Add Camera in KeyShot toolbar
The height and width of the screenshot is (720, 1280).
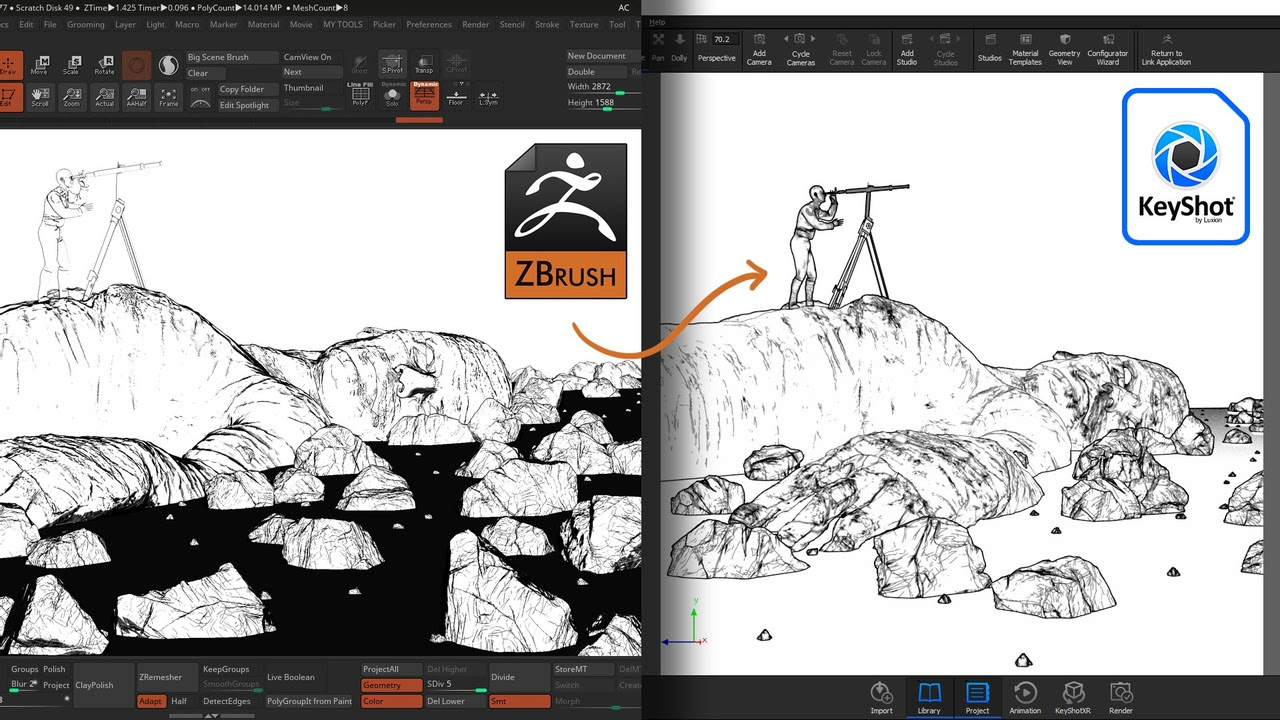(759, 49)
